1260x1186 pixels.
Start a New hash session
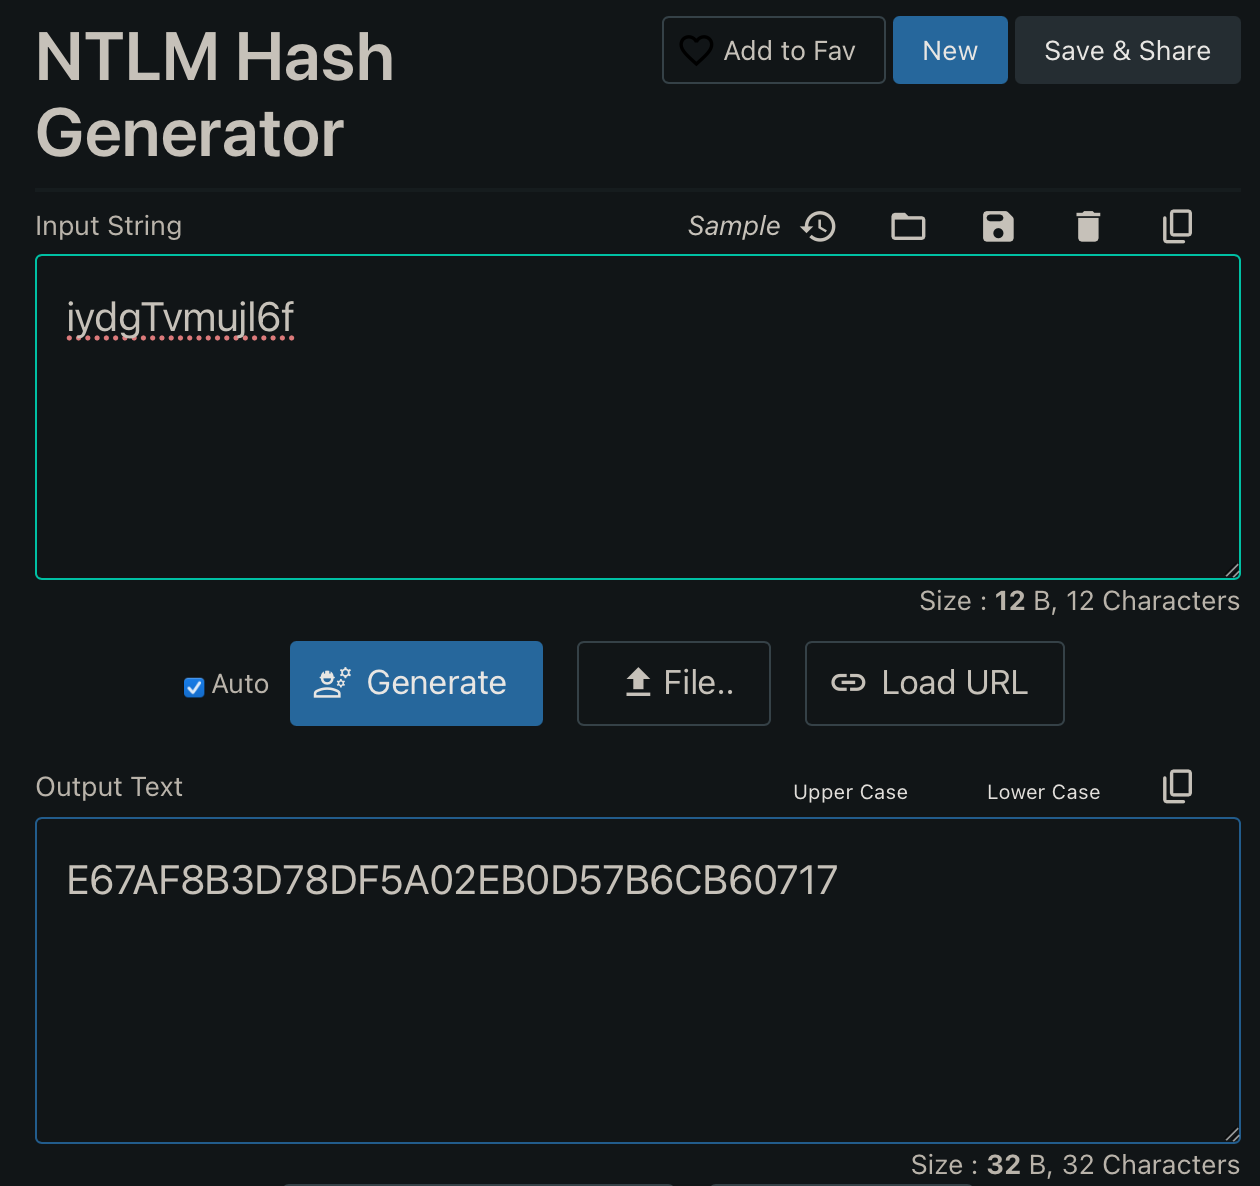click(x=949, y=50)
